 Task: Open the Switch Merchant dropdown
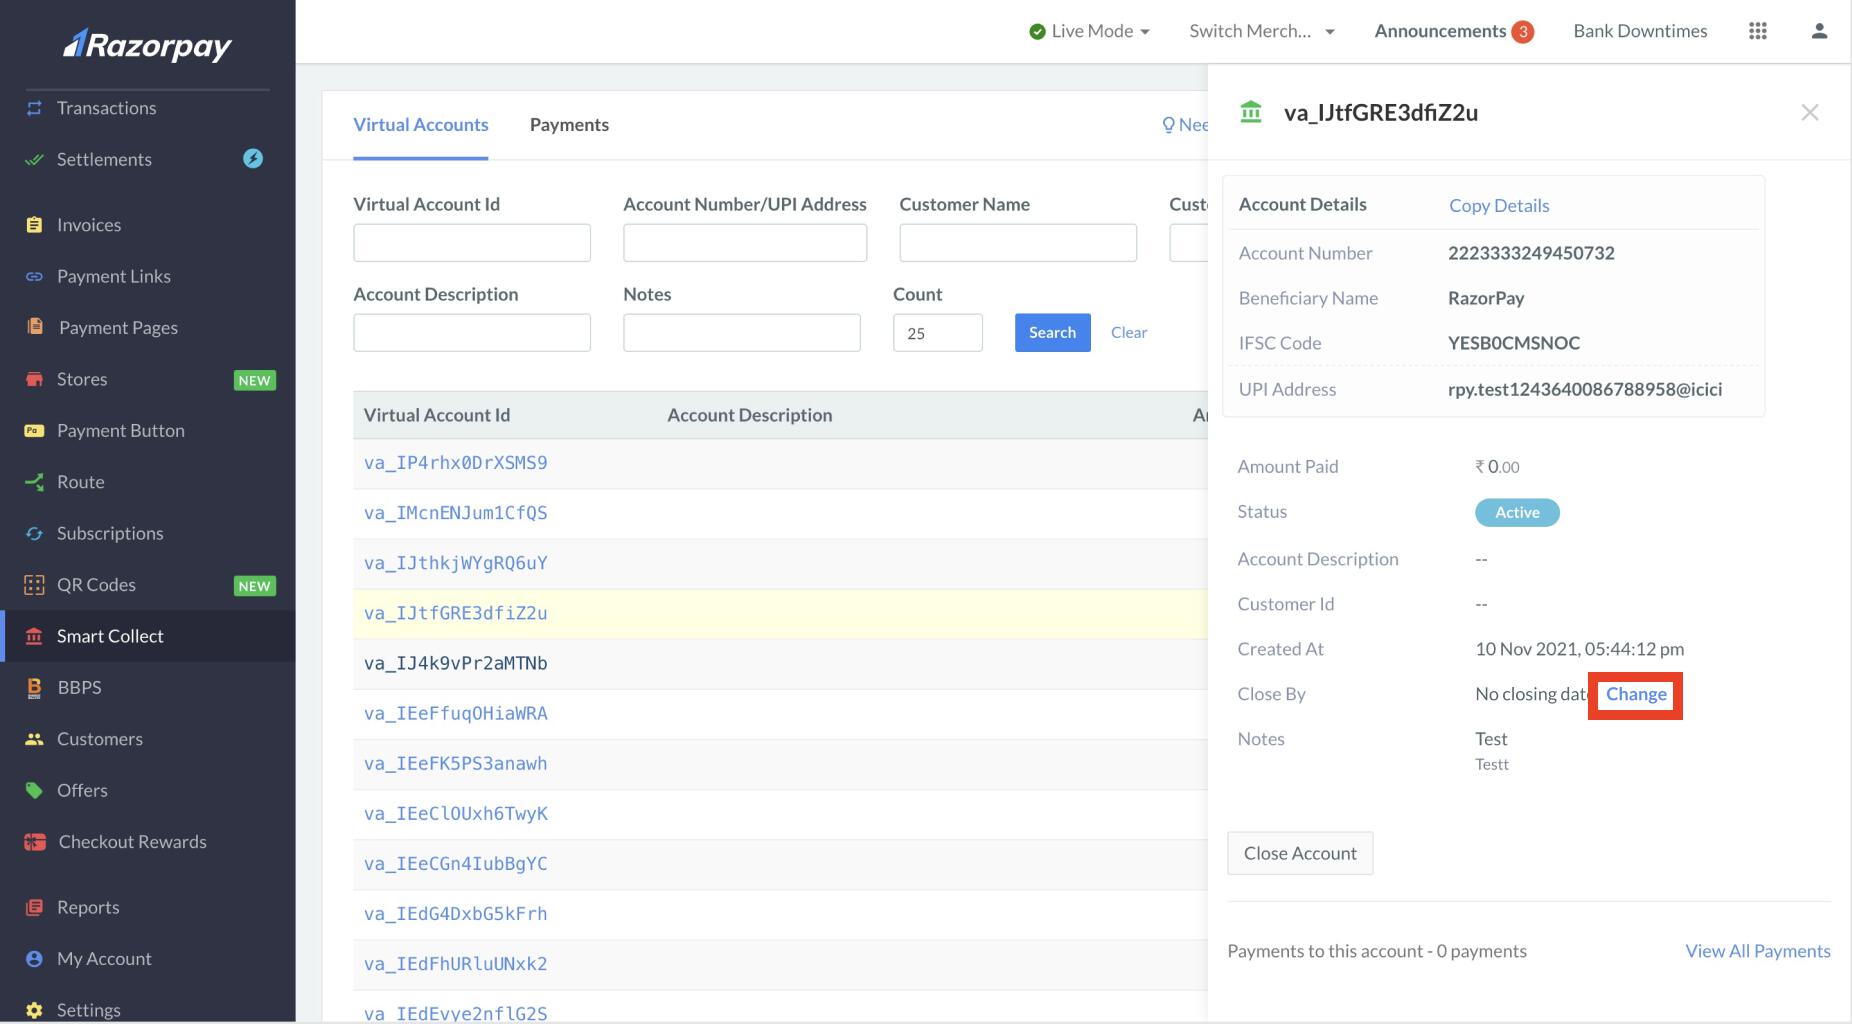[x=1262, y=31]
